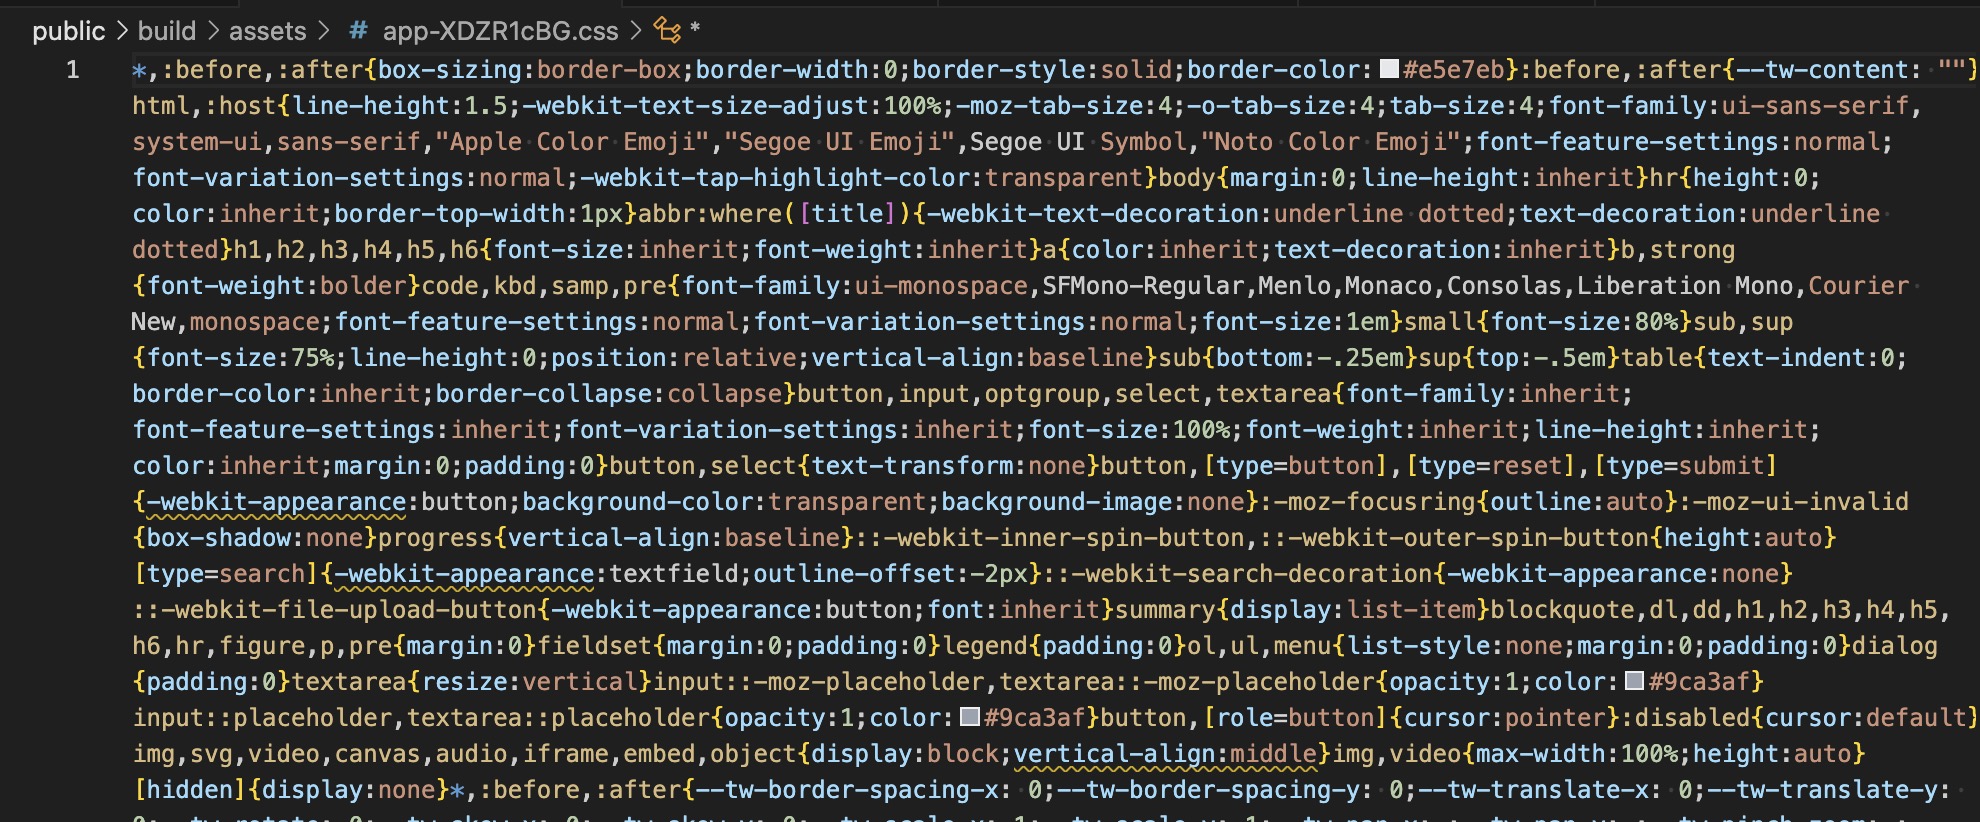Place cursor on the "border-box" value
This screenshot has width=1980, height=822.
[608, 70]
